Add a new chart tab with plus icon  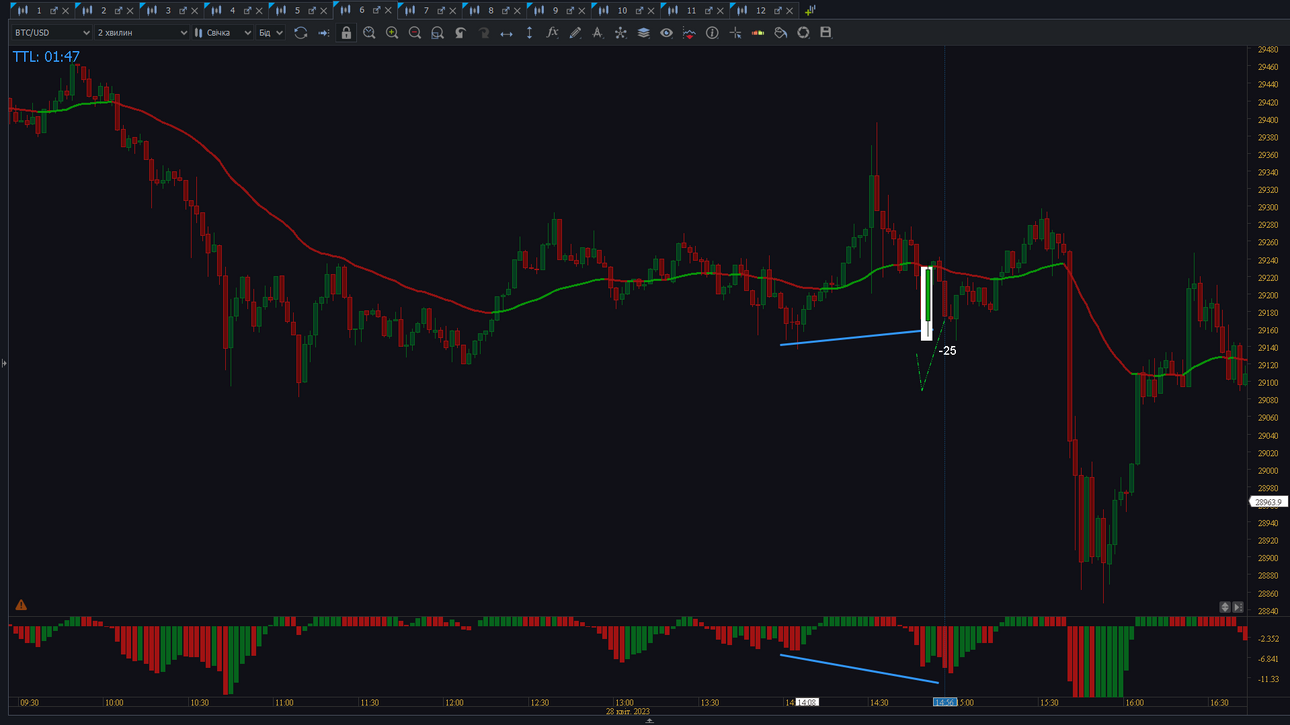(810, 11)
